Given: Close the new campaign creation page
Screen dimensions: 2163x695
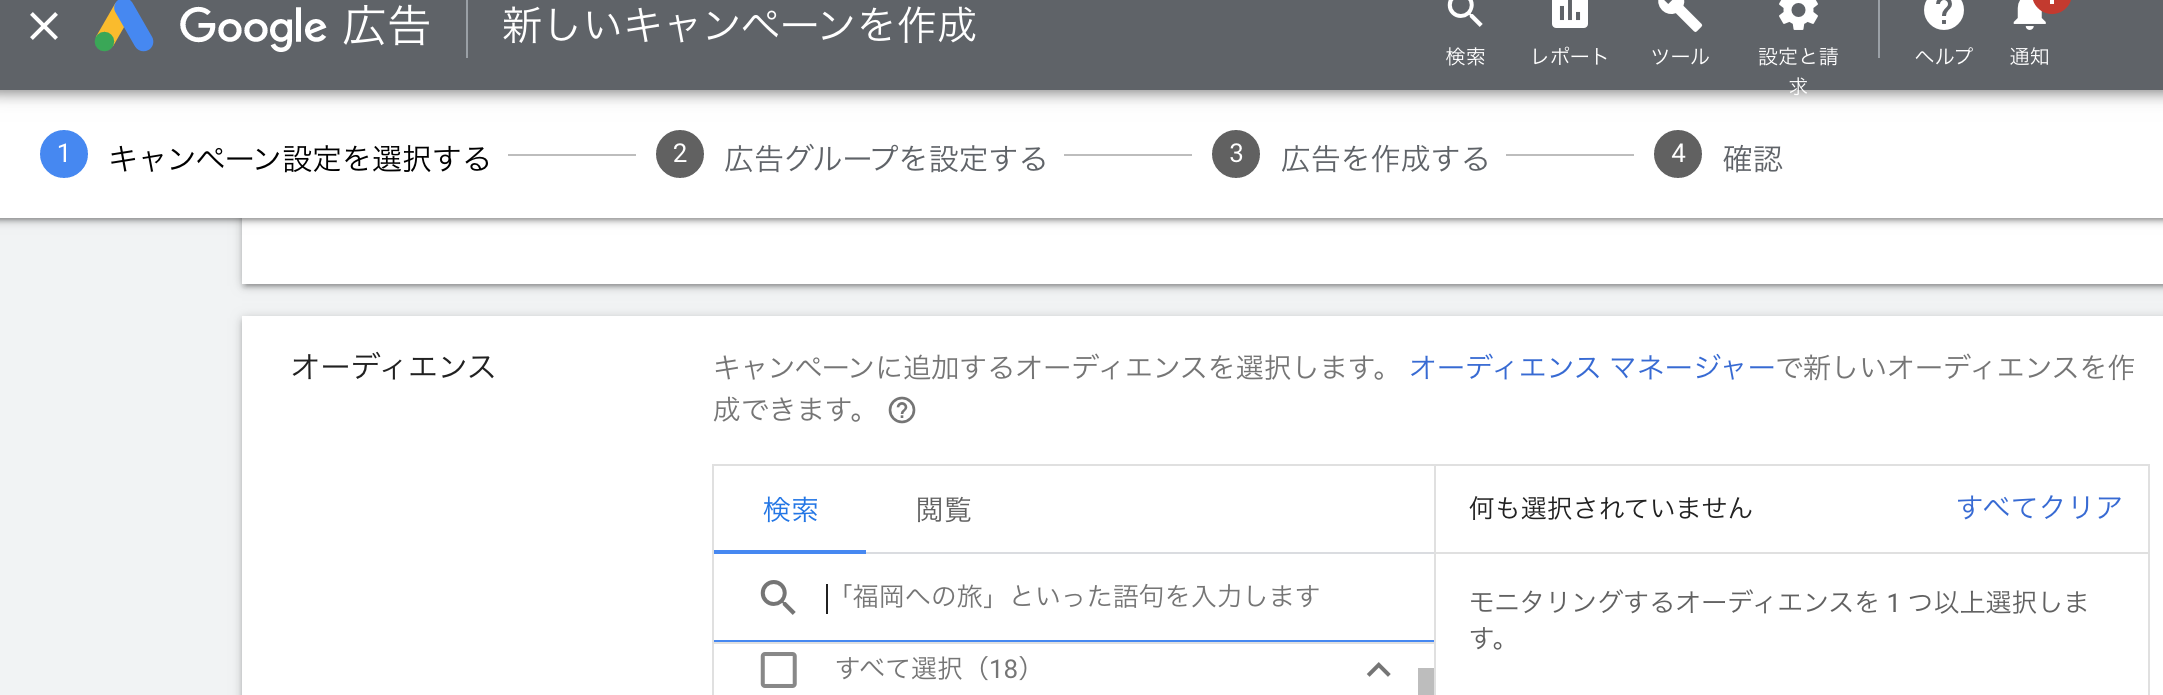Looking at the screenshot, I should point(44,27).
